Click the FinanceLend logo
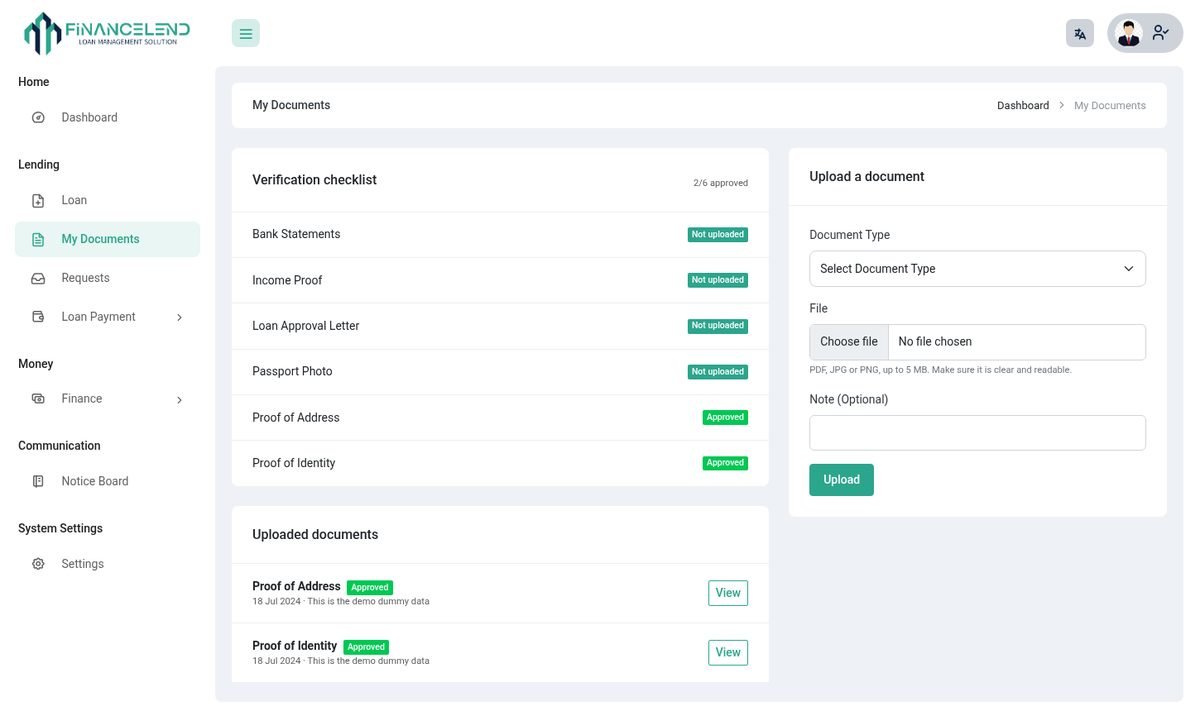The width and height of the screenshot is (1200, 711). pos(107,33)
